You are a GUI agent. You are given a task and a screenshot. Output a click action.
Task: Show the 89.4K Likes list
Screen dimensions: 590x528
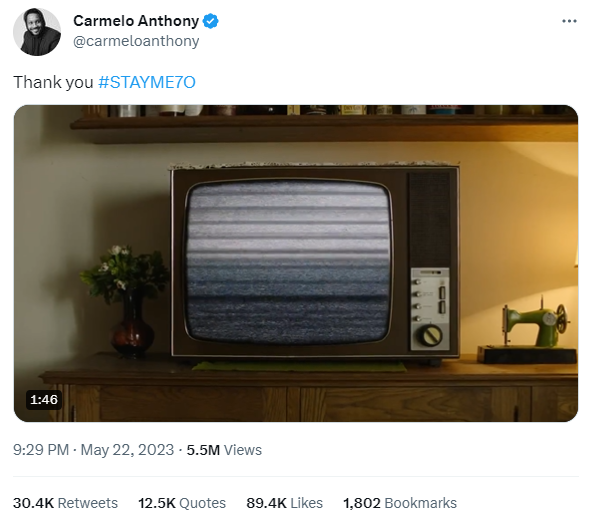click(284, 503)
